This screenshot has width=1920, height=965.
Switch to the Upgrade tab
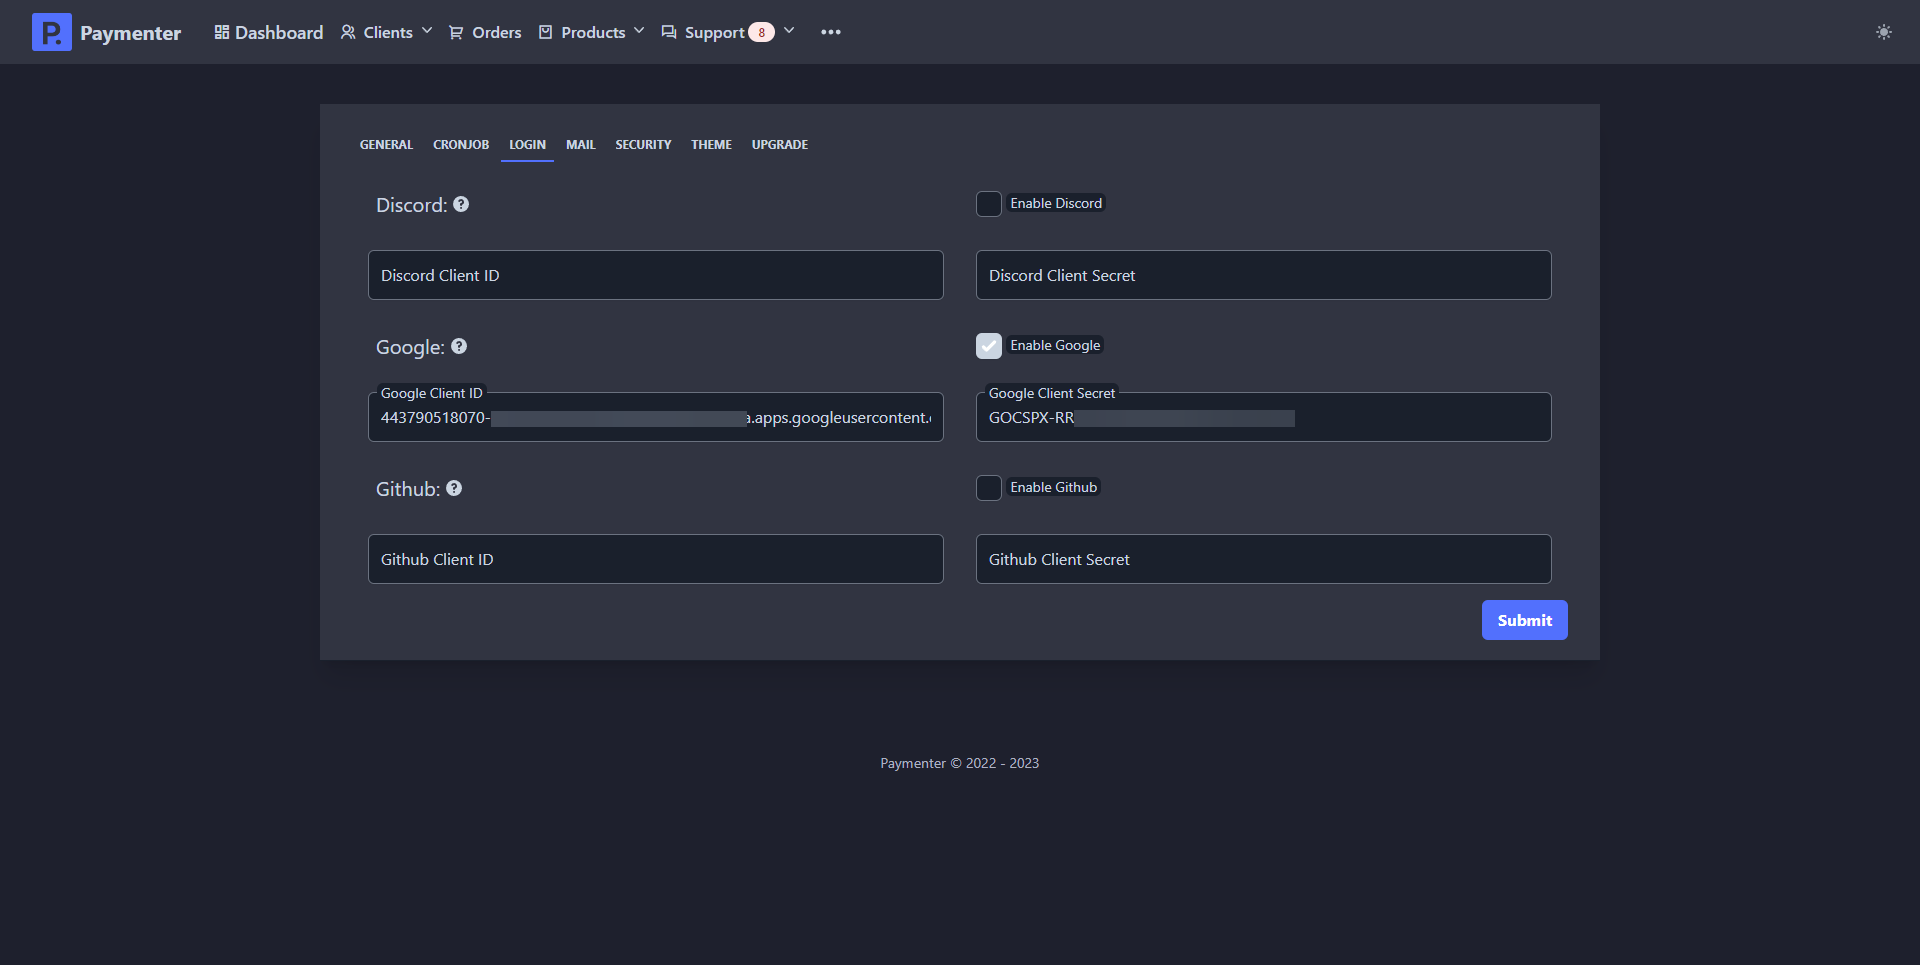point(780,145)
